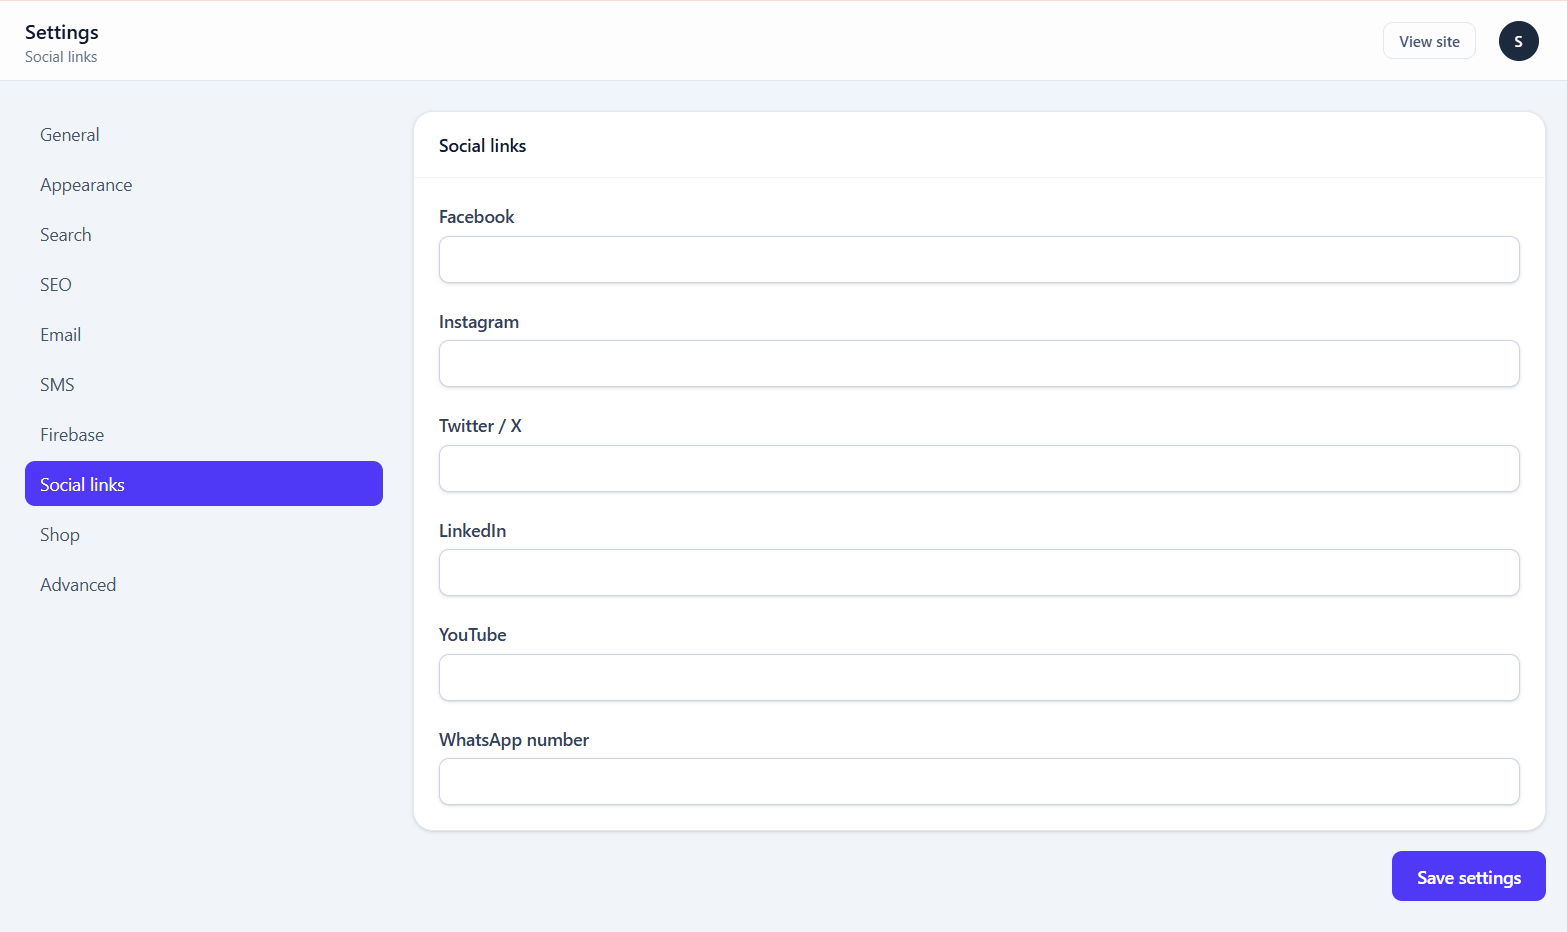Image resolution: width=1567 pixels, height=932 pixels.
Task: Click the Social links card heading
Action: point(482,145)
